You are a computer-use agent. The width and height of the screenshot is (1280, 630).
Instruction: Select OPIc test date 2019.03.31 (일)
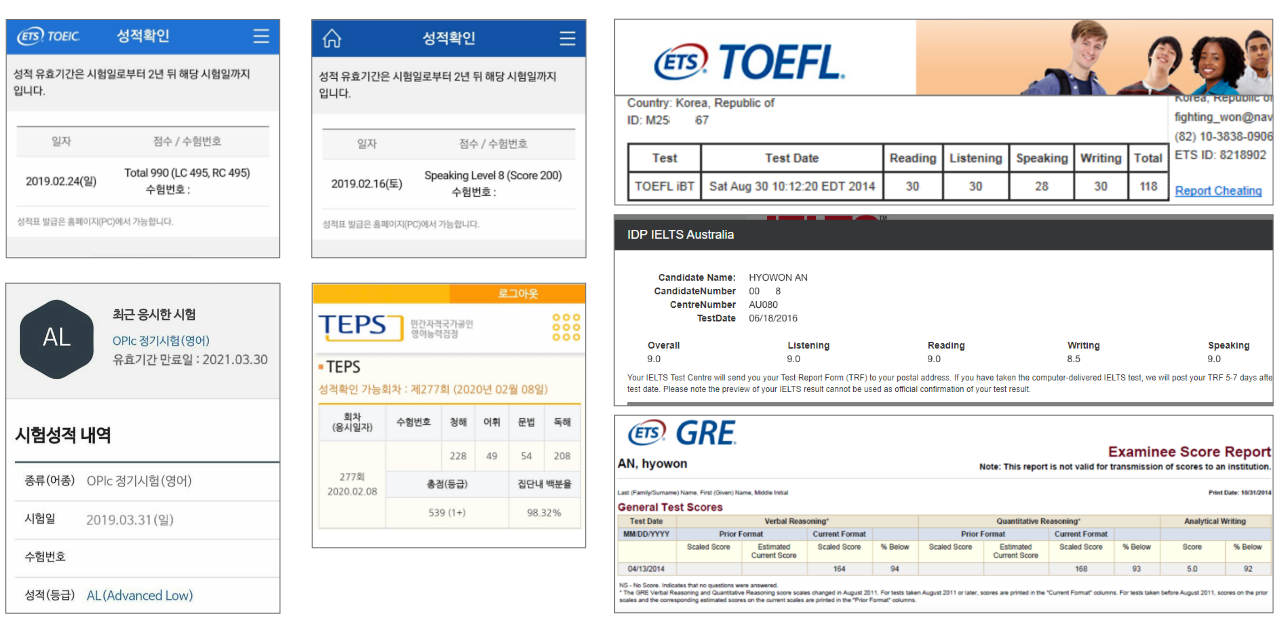pyautogui.click(x=130, y=519)
